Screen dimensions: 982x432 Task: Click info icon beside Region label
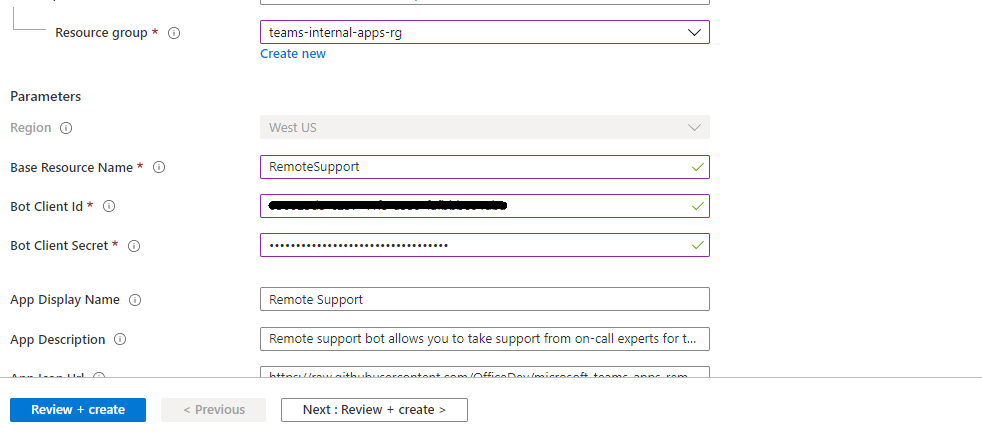[x=66, y=128]
